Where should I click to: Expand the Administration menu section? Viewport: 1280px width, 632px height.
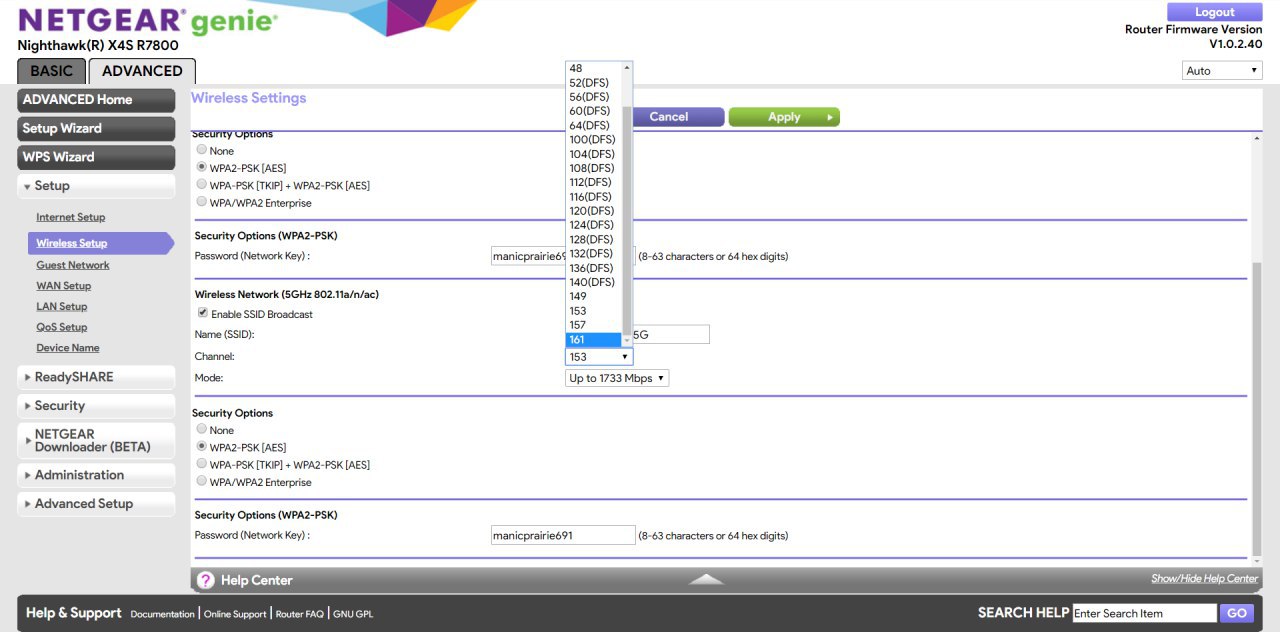point(96,475)
